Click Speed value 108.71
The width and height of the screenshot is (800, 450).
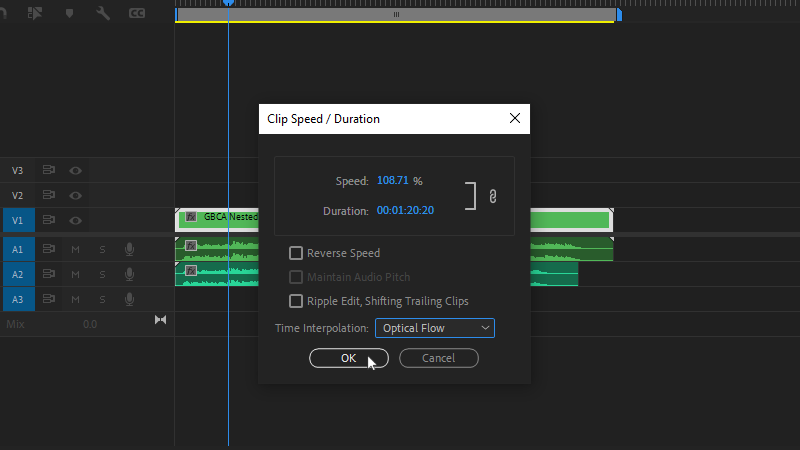pos(392,181)
